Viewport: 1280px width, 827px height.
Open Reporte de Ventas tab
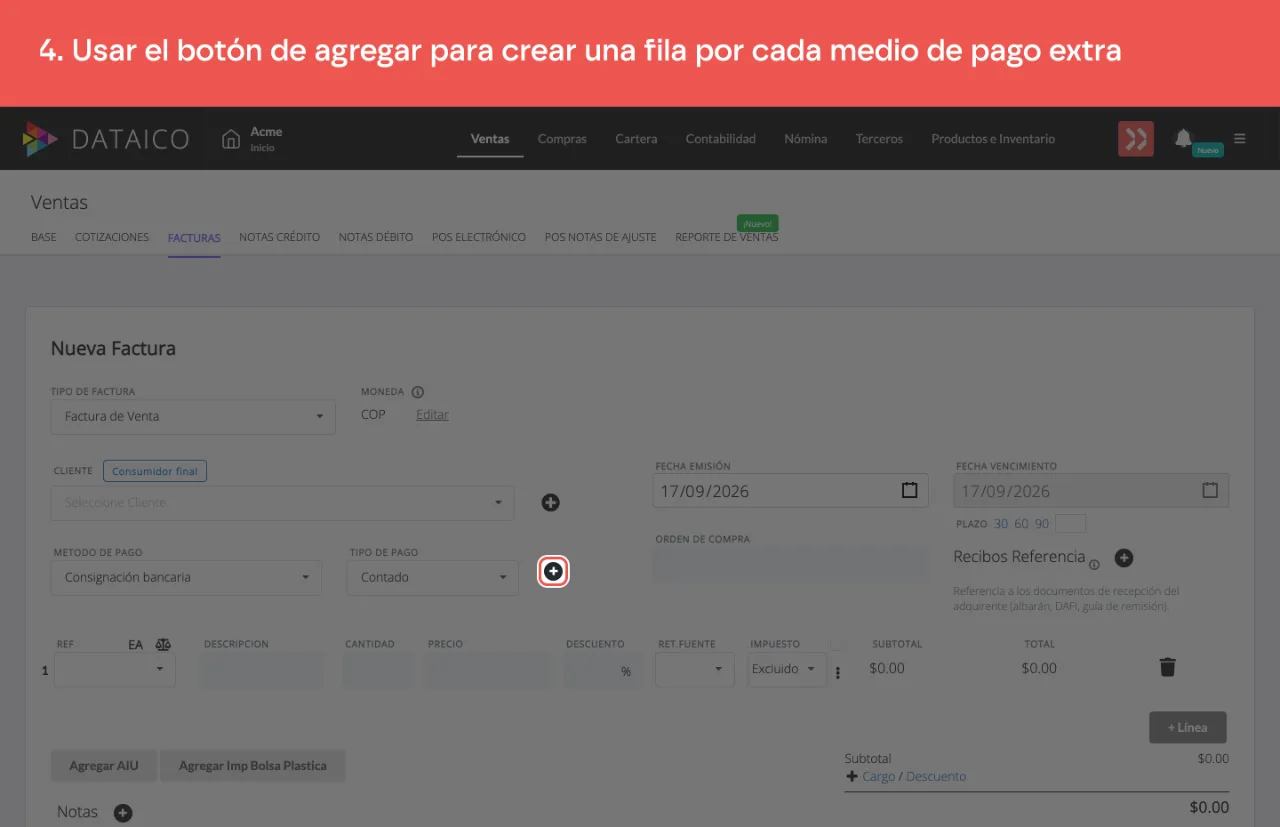pos(726,237)
